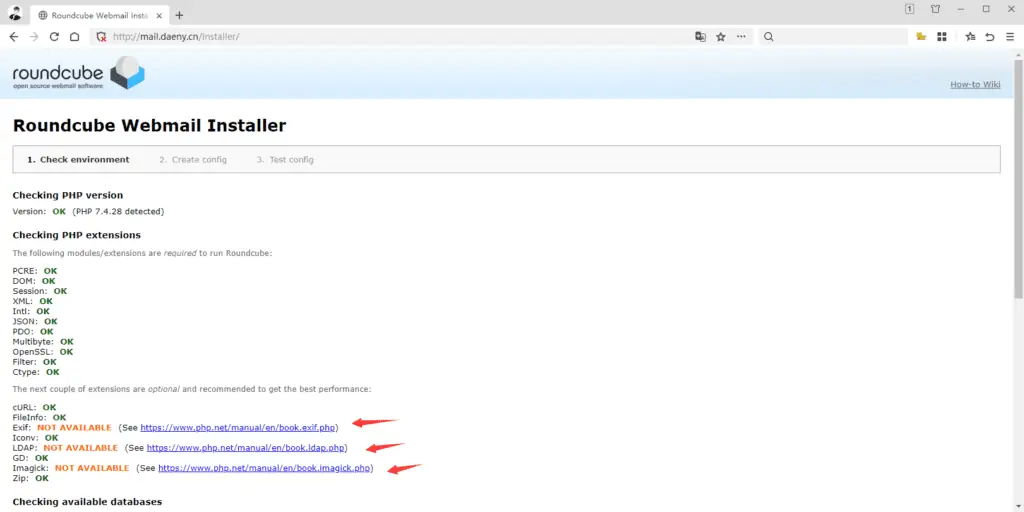Click the browser back arrow
This screenshot has width=1024, height=512.
click(x=14, y=37)
